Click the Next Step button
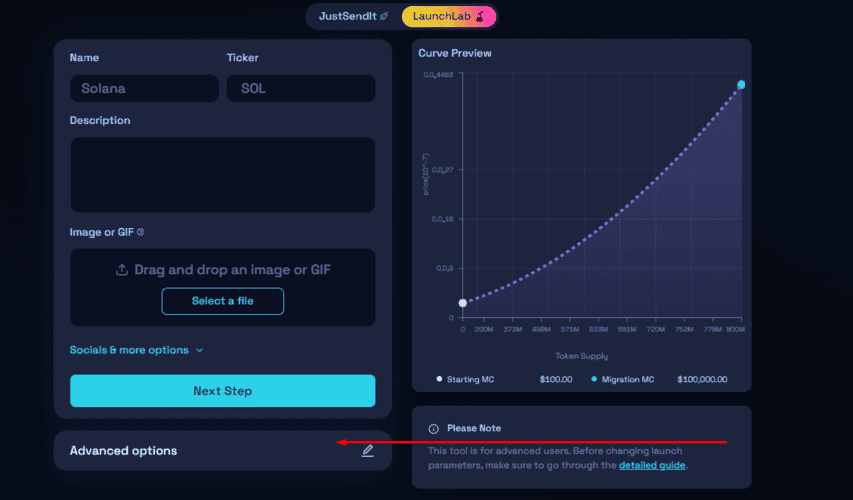The height and width of the screenshot is (500, 853). pos(222,391)
